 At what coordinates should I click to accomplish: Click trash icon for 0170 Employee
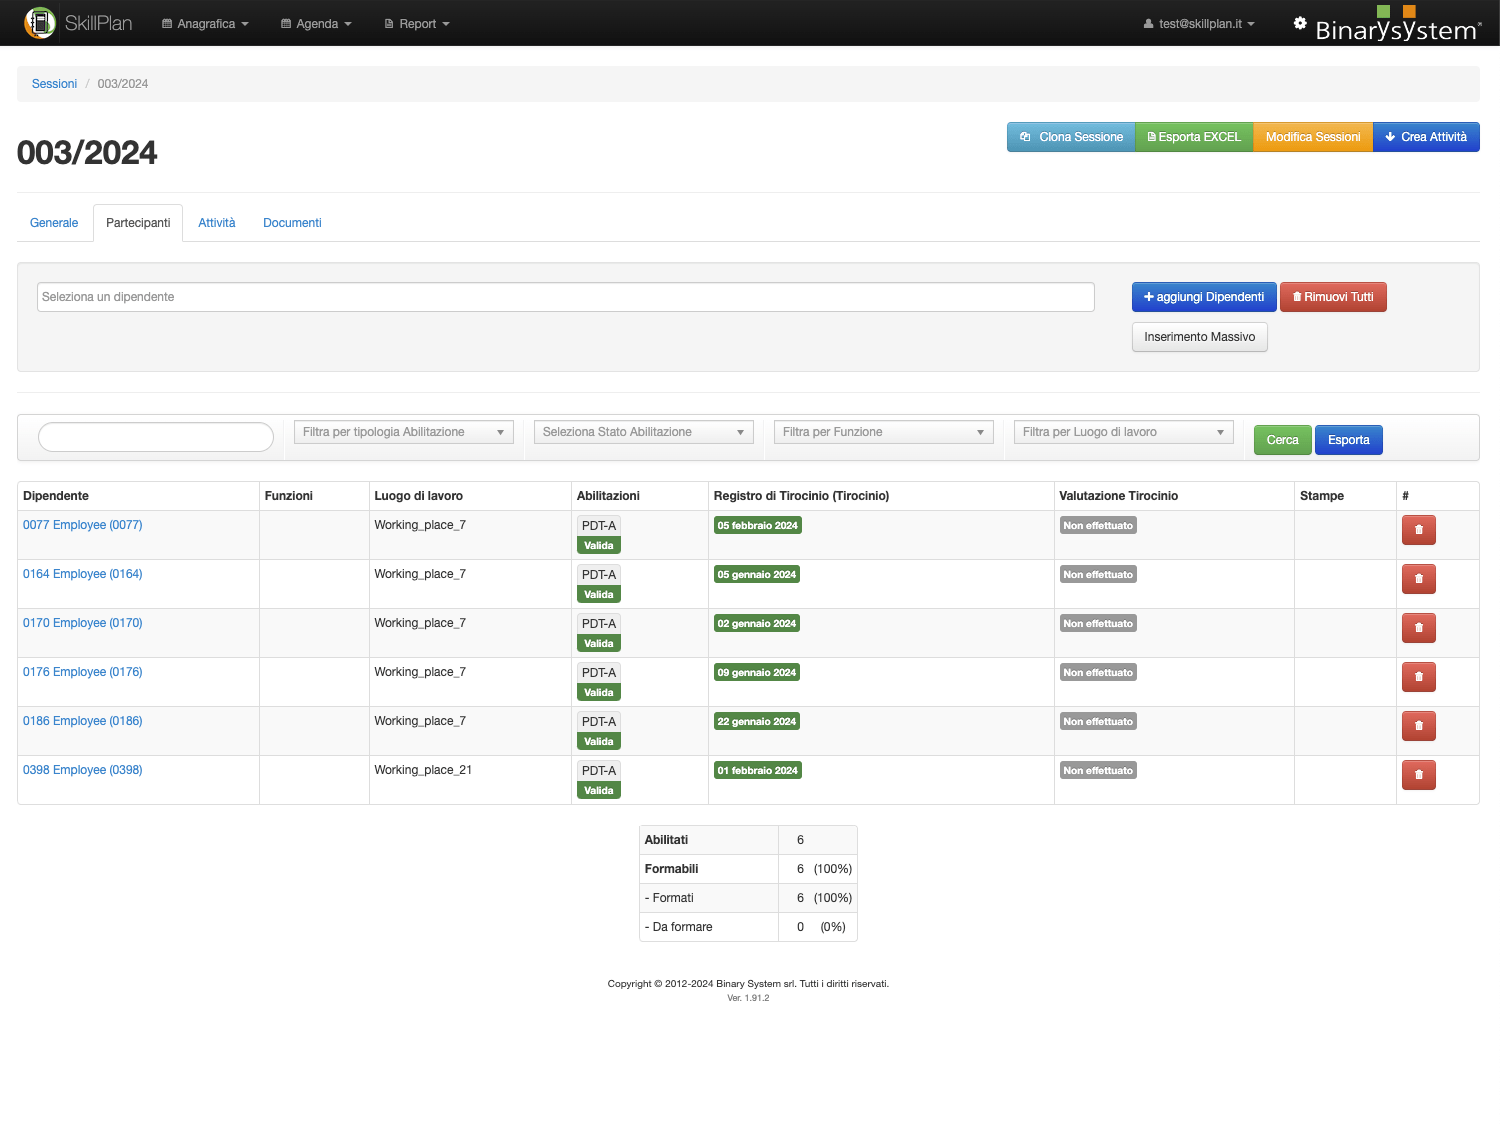pyautogui.click(x=1418, y=628)
